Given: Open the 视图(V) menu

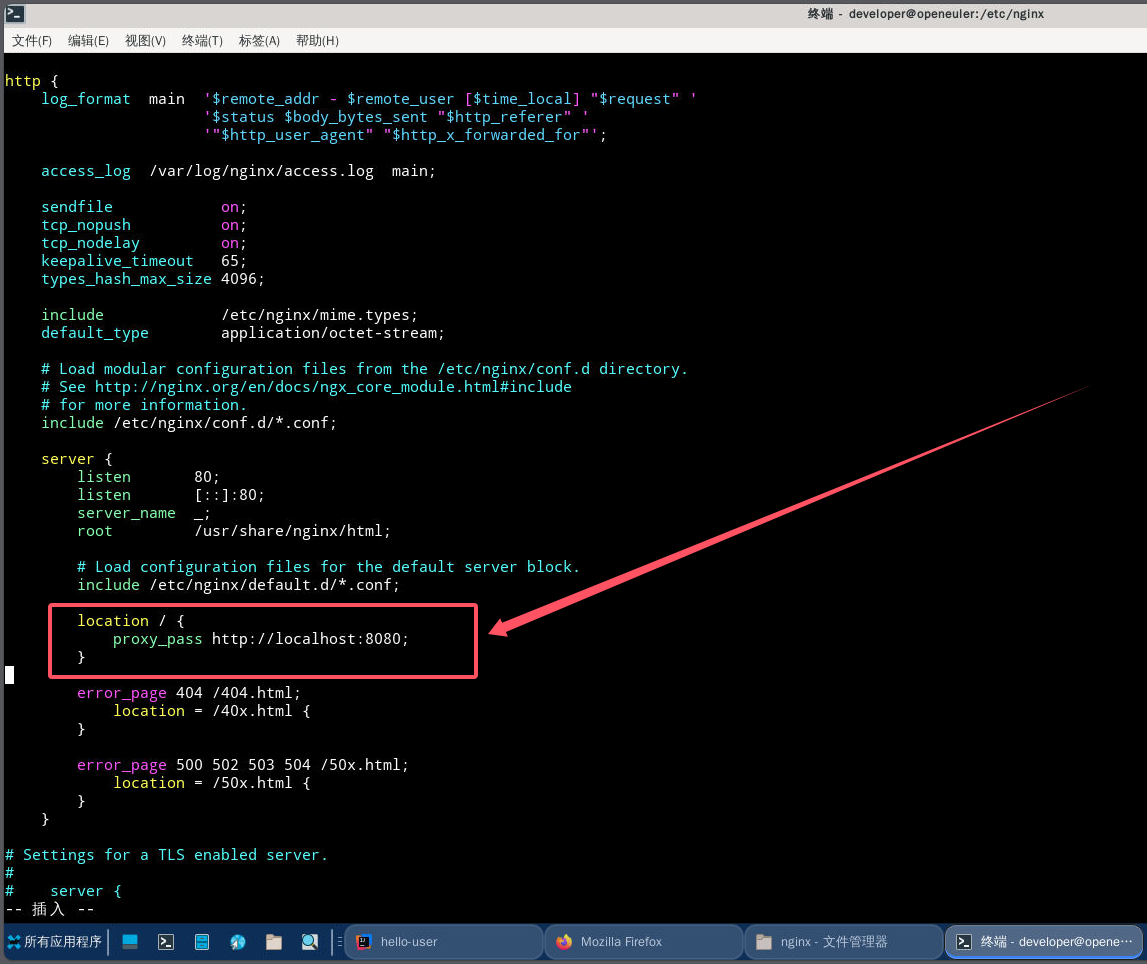Looking at the screenshot, I should (x=145, y=41).
